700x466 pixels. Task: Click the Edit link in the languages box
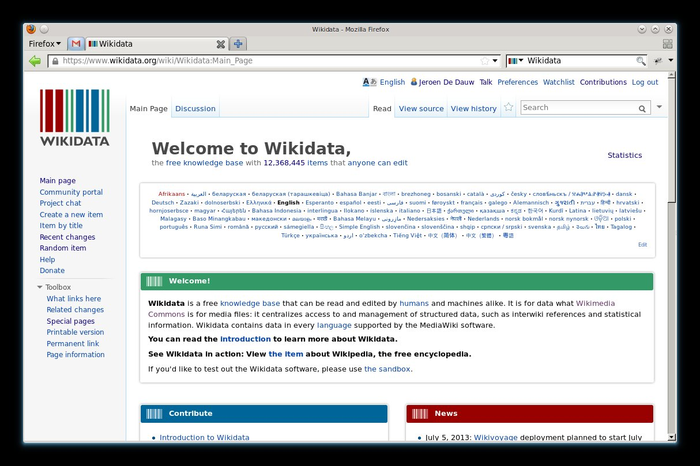point(642,245)
